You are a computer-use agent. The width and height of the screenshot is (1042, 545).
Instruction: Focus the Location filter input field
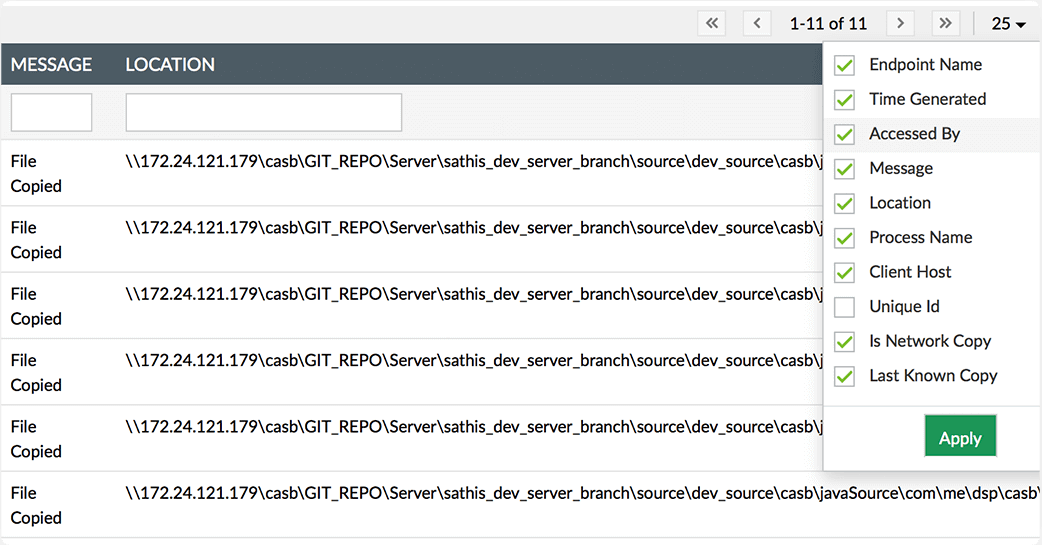[x=264, y=112]
